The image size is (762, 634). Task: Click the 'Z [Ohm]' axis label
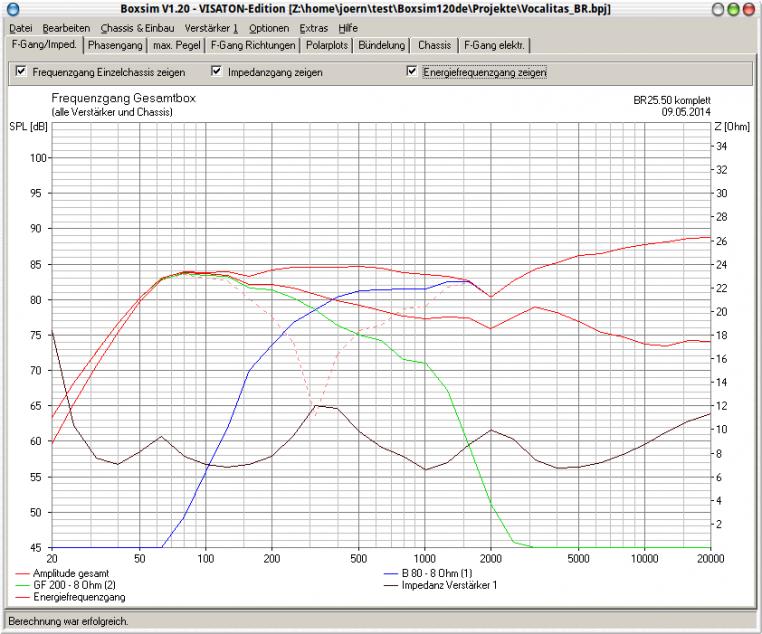coord(732,127)
